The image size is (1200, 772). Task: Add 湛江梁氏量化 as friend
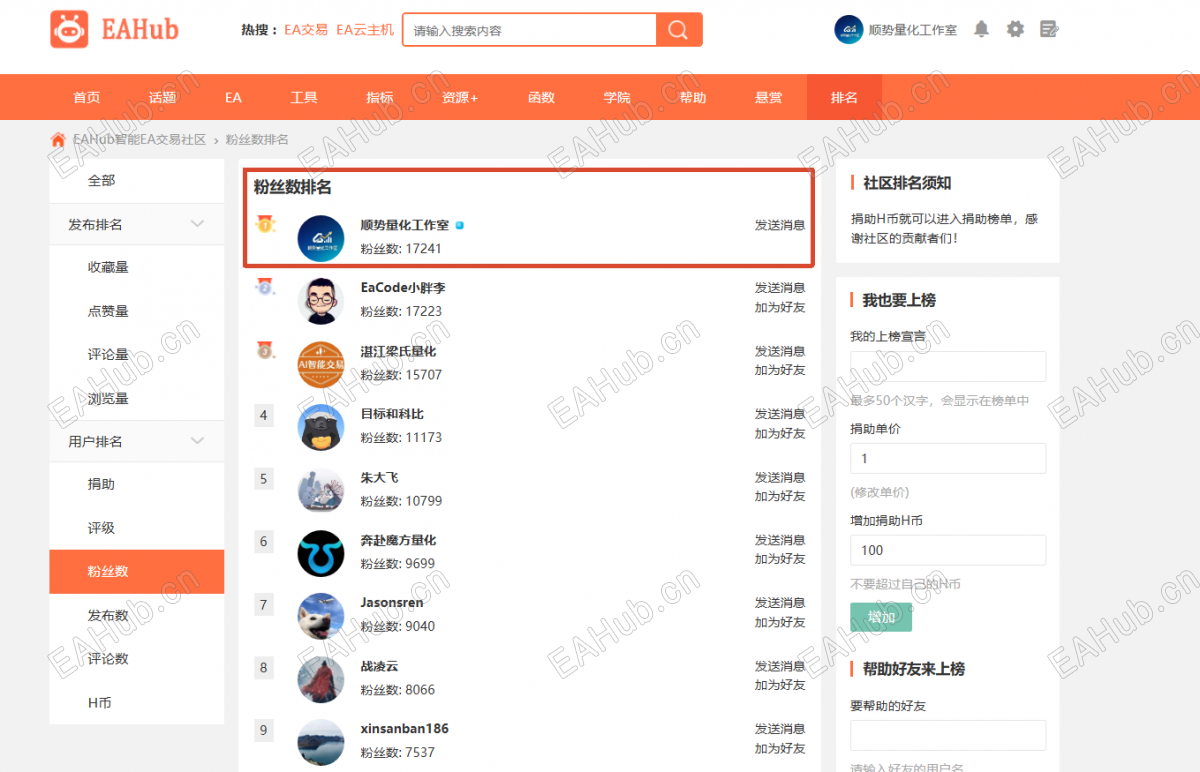click(780, 370)
